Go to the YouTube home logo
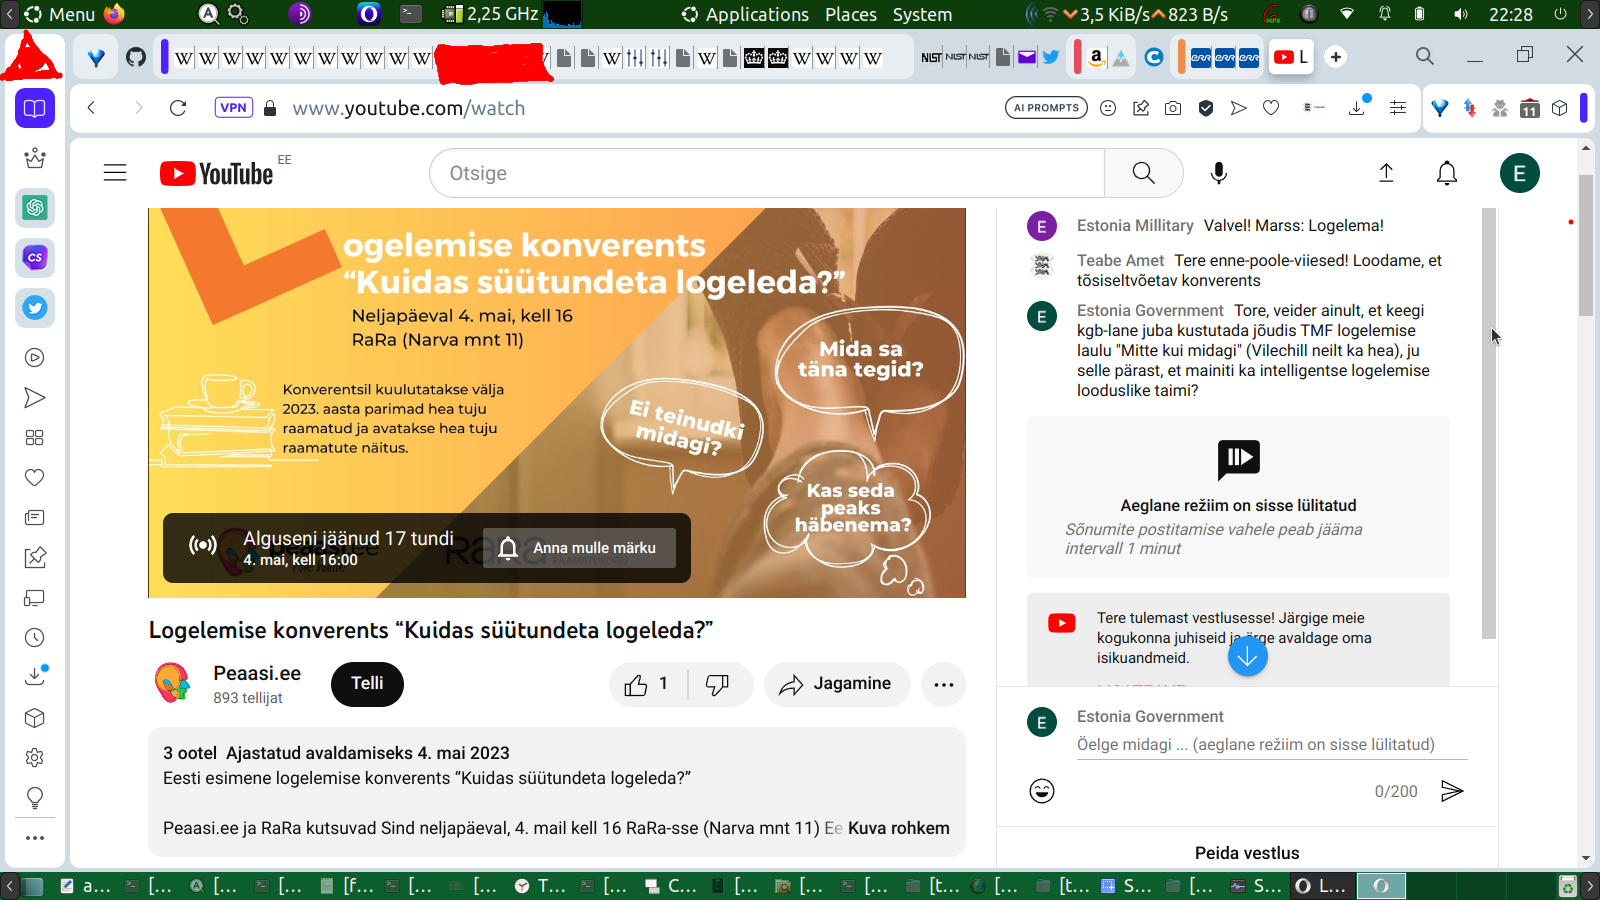The height and width of the screenshot is (900, 1600). coord(216,174)
